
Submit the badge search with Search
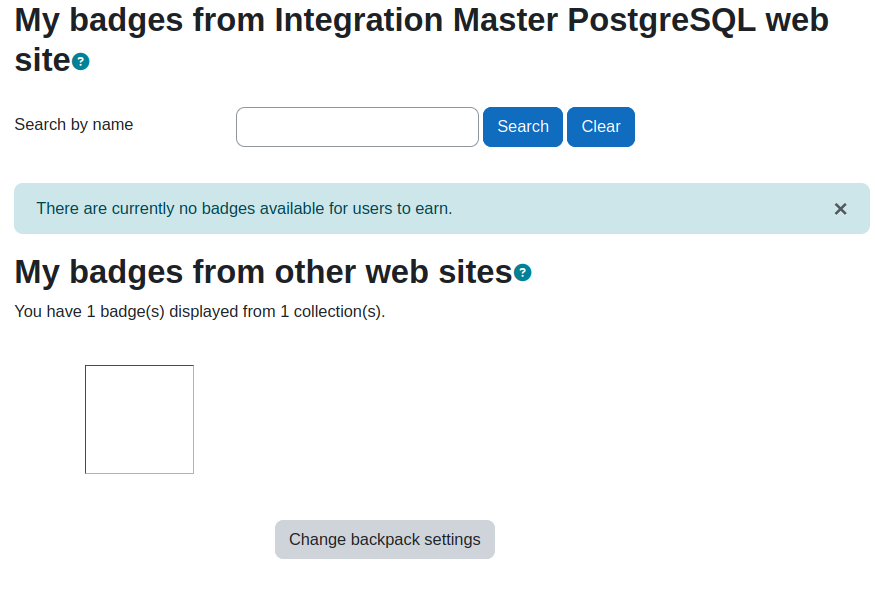[523, 127]
